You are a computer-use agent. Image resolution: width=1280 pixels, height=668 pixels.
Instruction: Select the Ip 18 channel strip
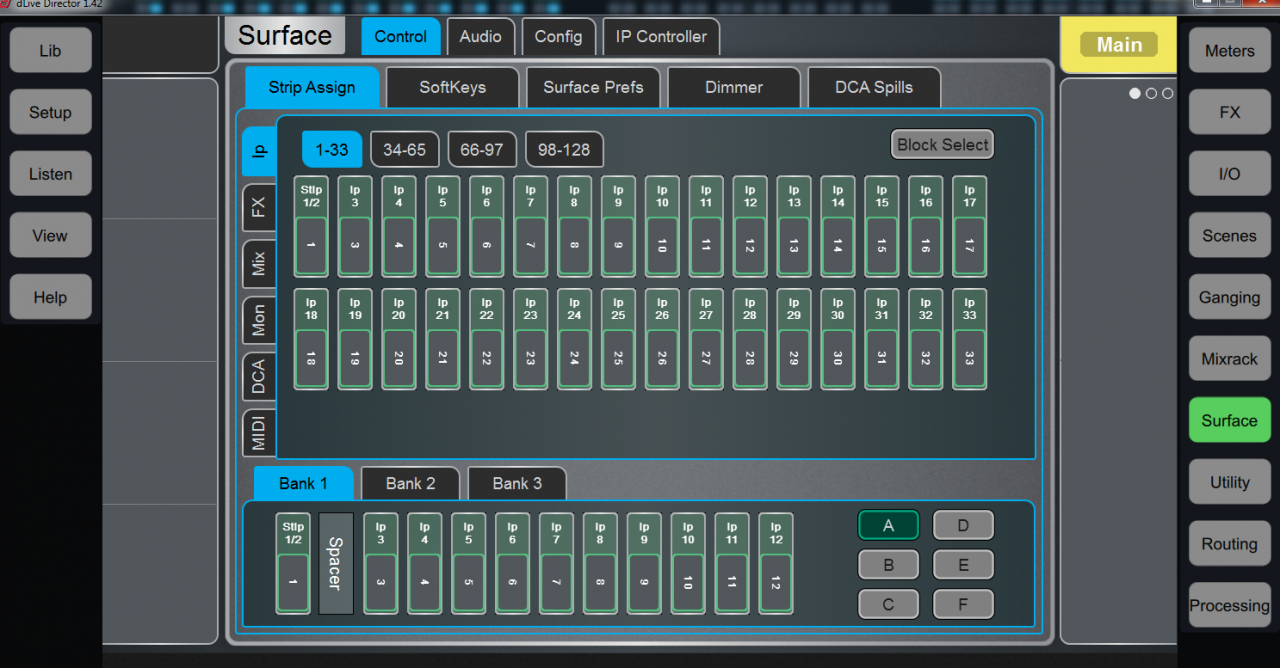(x=311, y=340)
